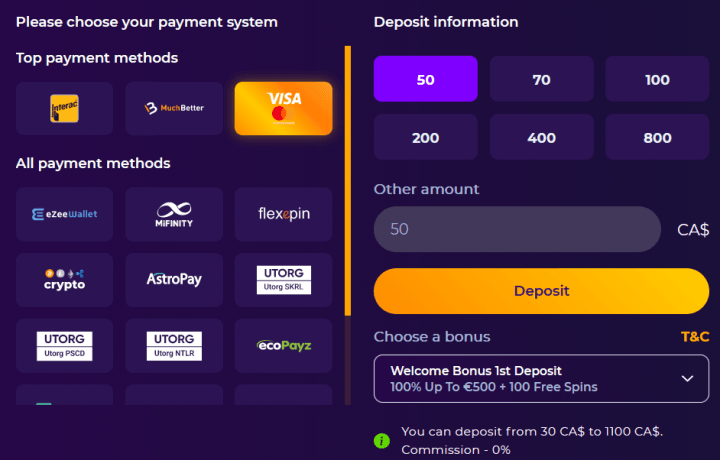Open the Welcome Bonus 1st Deposit dropdown
The height and width of the screenshot is (460, 720).
pos(541,379)
